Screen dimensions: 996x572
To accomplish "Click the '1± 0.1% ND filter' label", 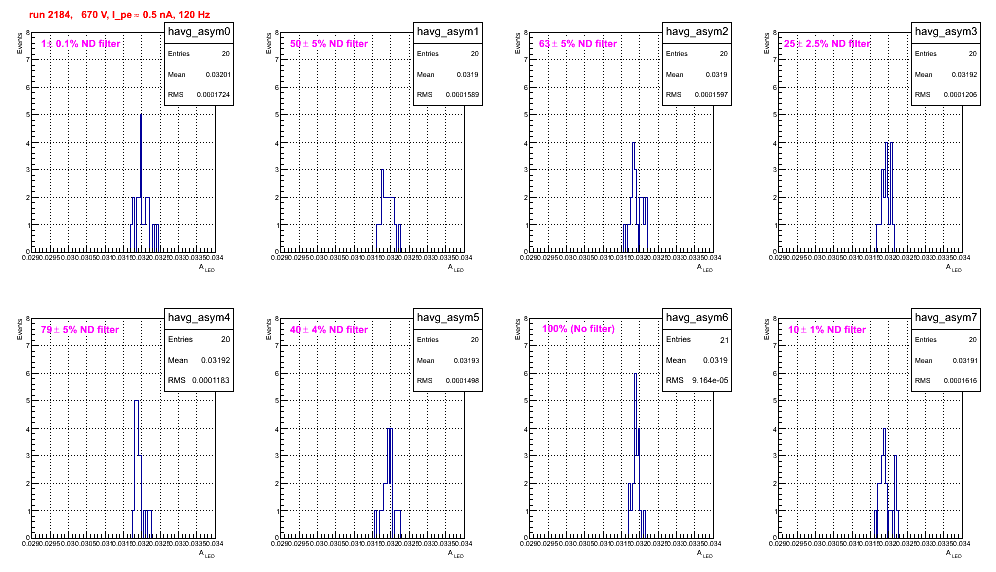I will tap(81, 44).
